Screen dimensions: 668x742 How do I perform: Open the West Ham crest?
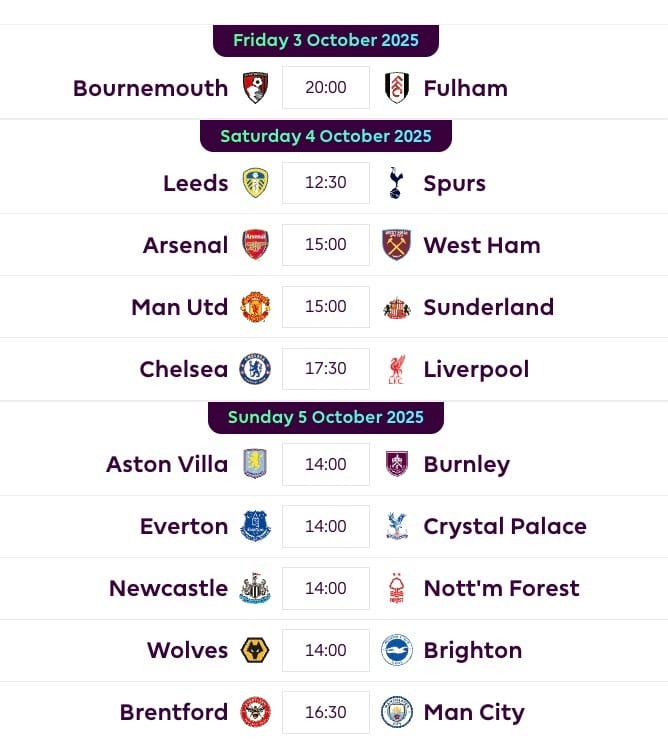click(x=397, y=245)
